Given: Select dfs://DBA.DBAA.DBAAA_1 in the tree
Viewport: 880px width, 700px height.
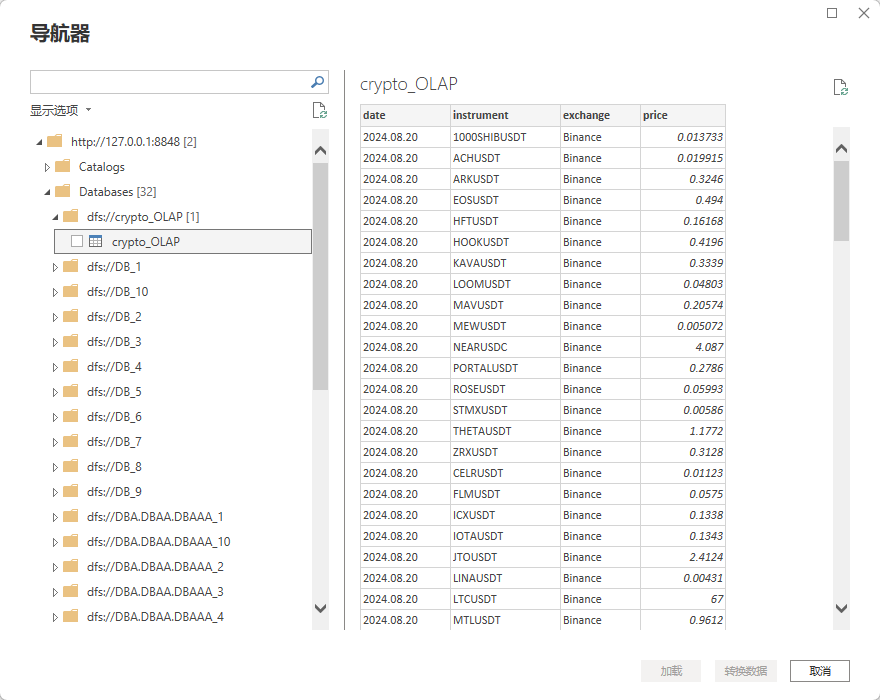Looking at the screenshot, I should [154, 516].
